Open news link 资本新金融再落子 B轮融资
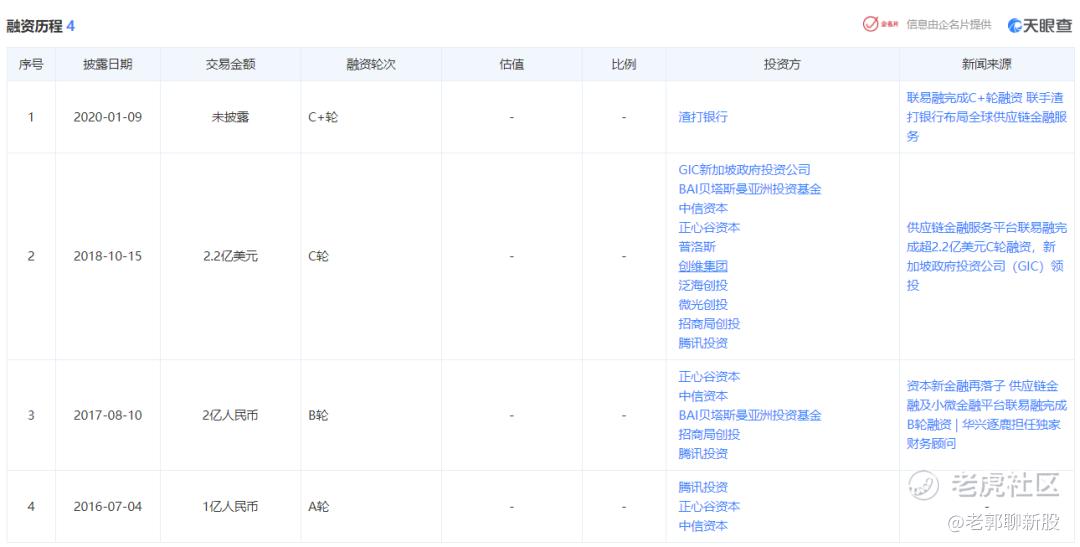Screen dimensions: 1080x547 click(986, 415)
